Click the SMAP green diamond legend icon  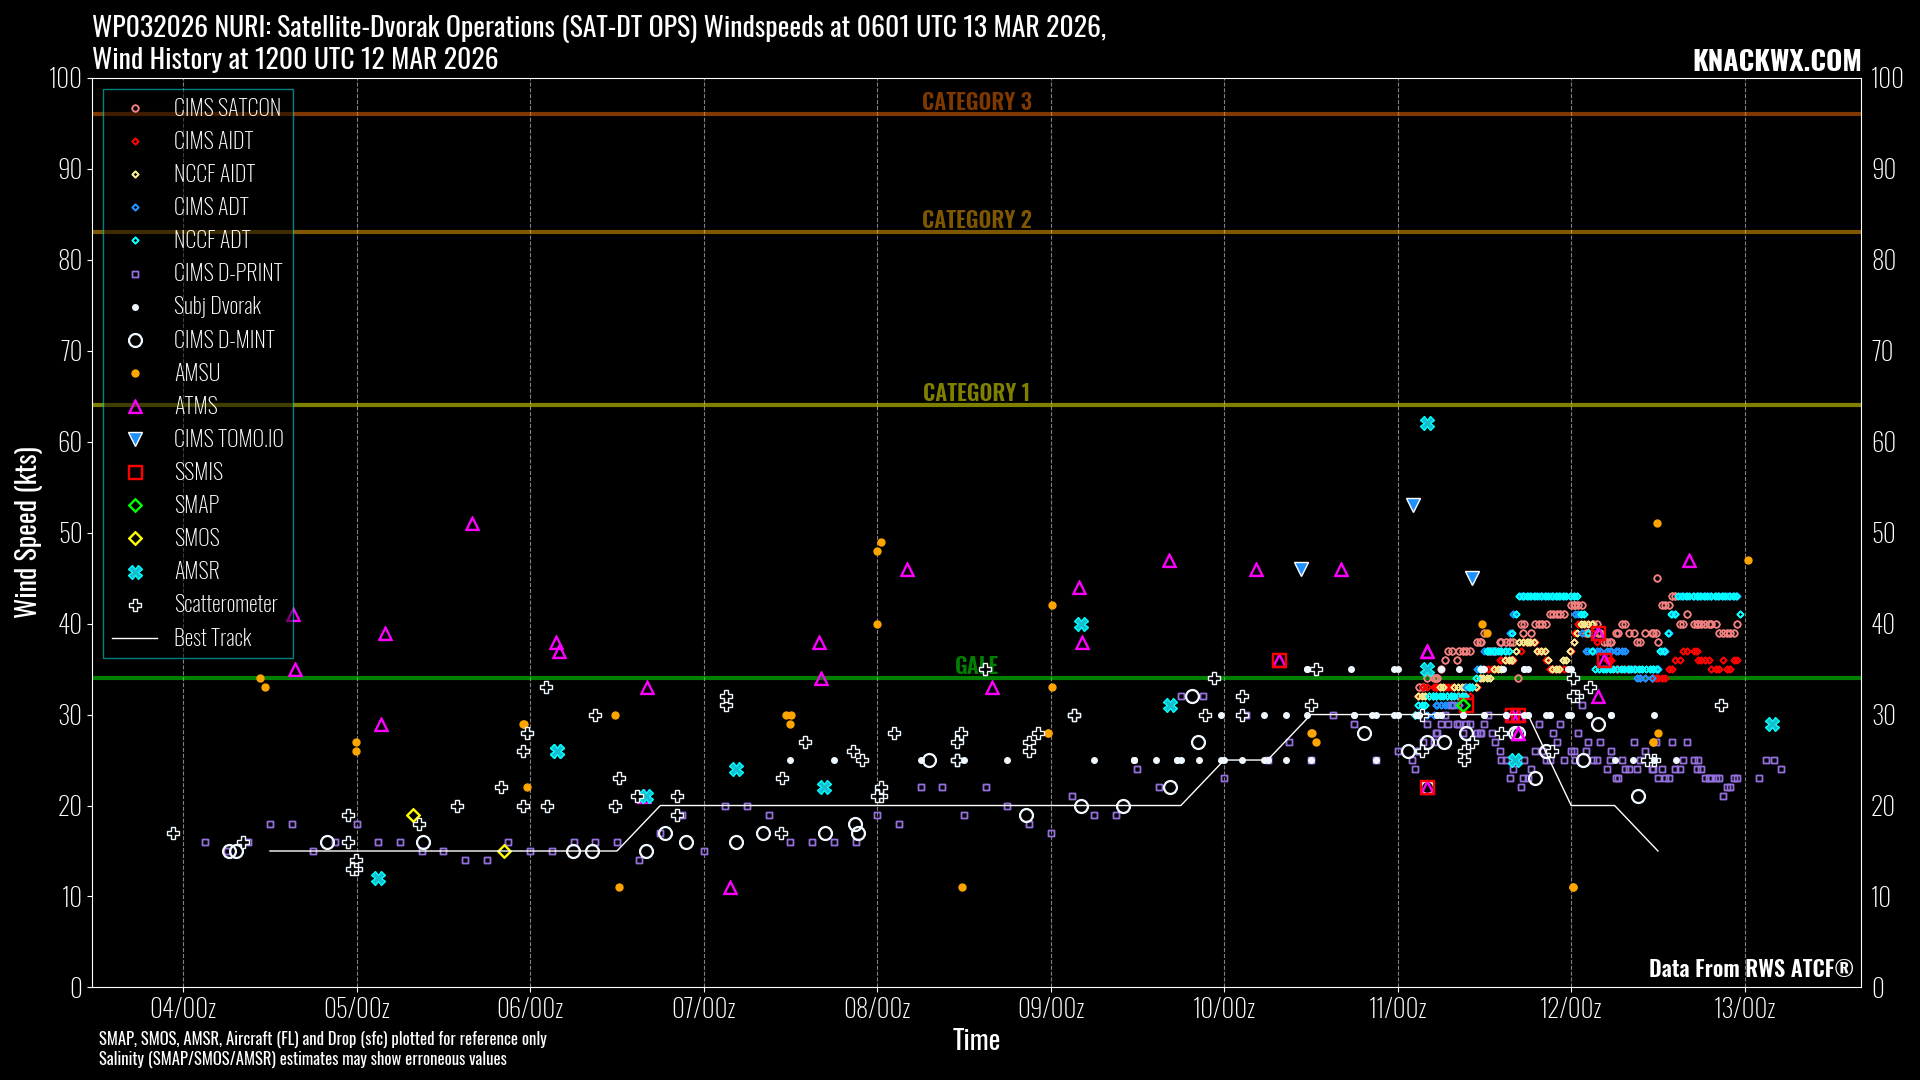135,506
